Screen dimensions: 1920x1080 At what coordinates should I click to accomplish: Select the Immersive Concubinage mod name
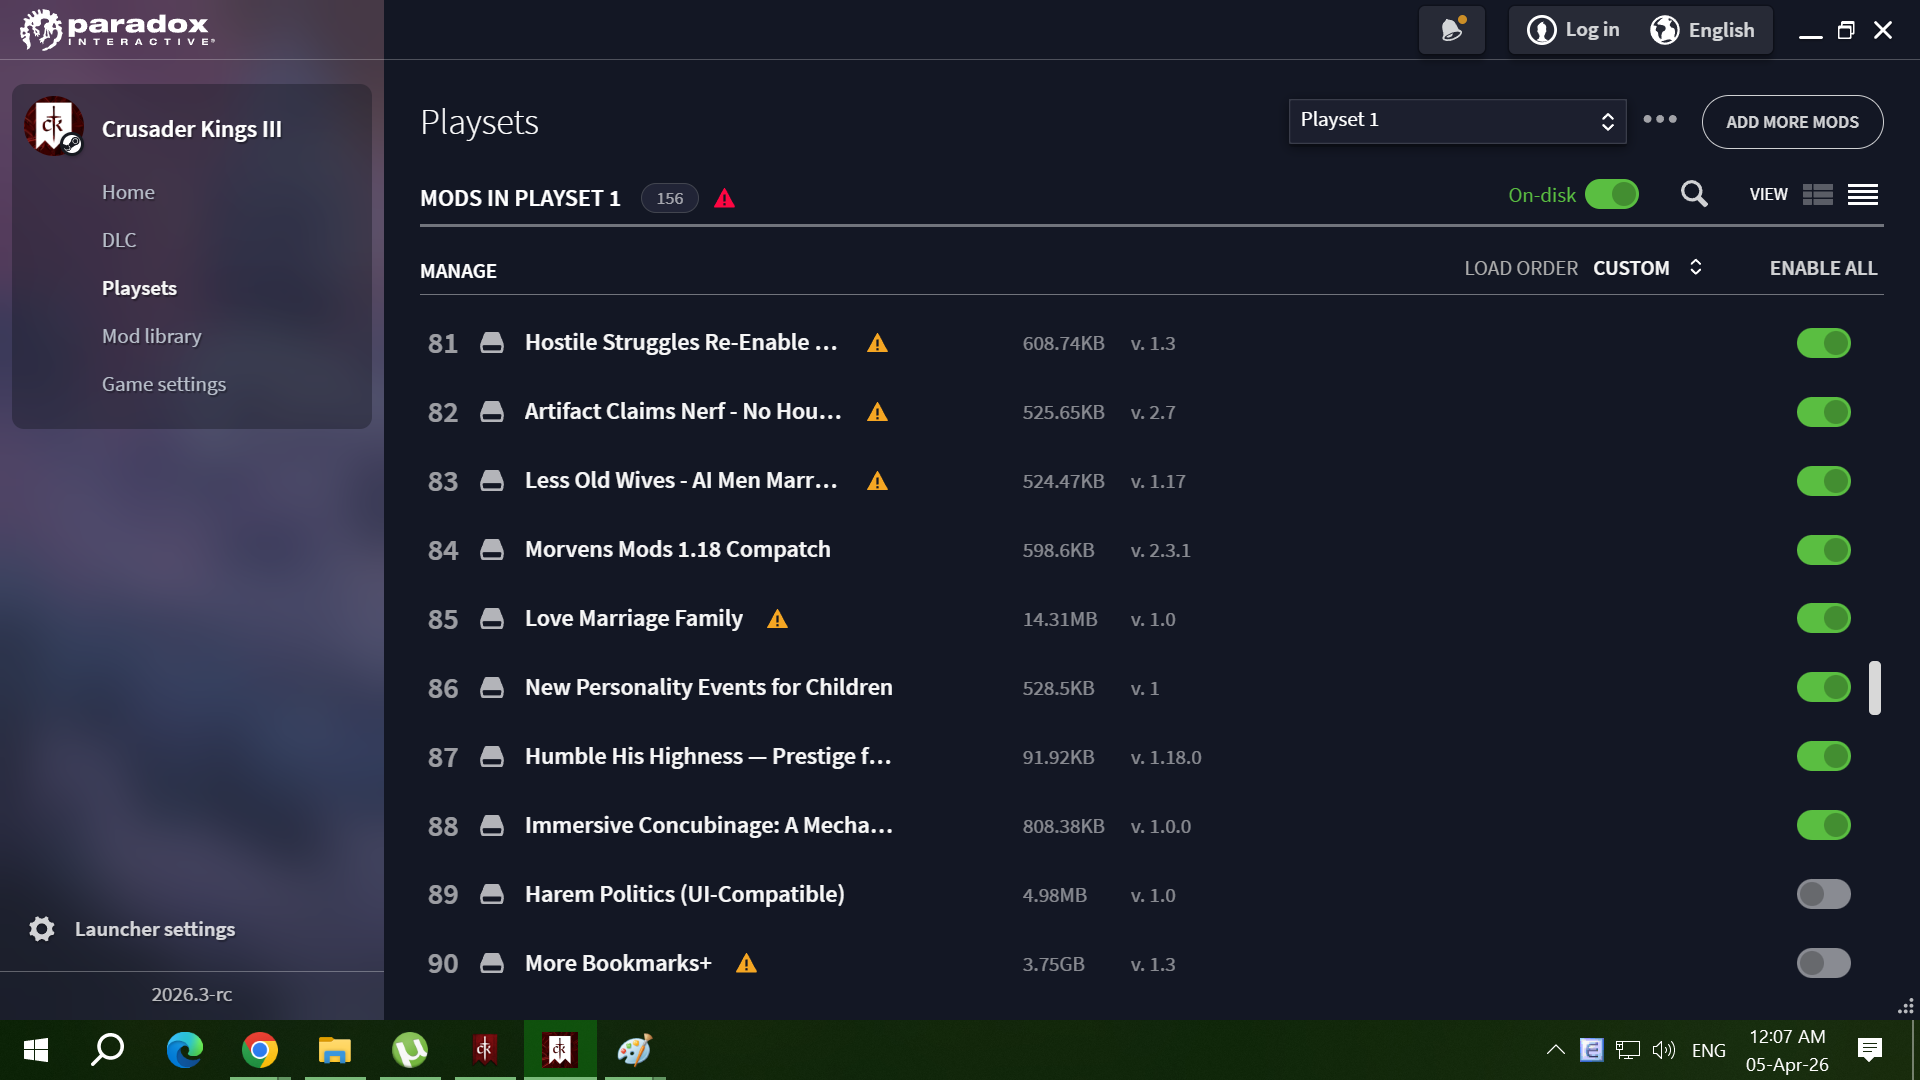click(x=709, y=826)
